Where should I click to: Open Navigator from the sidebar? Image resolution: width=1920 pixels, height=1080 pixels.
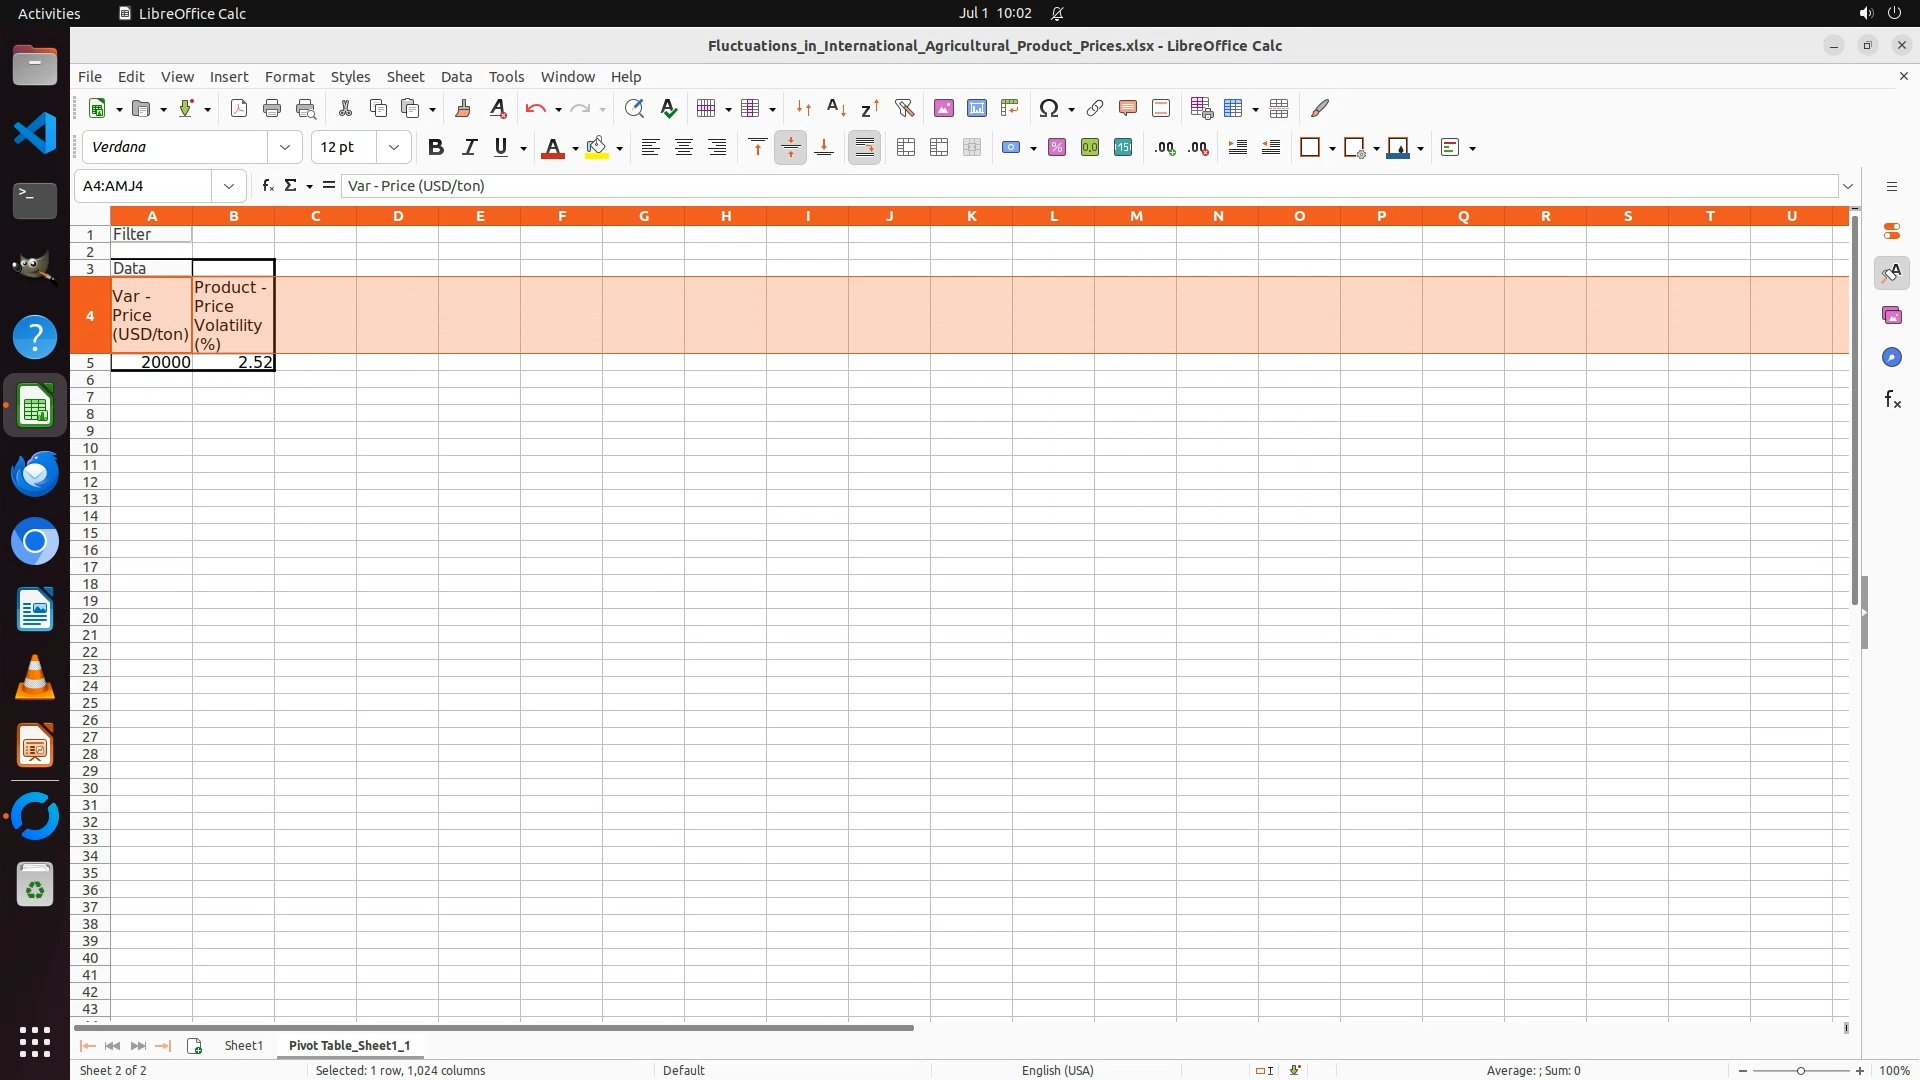point(1891,358)
